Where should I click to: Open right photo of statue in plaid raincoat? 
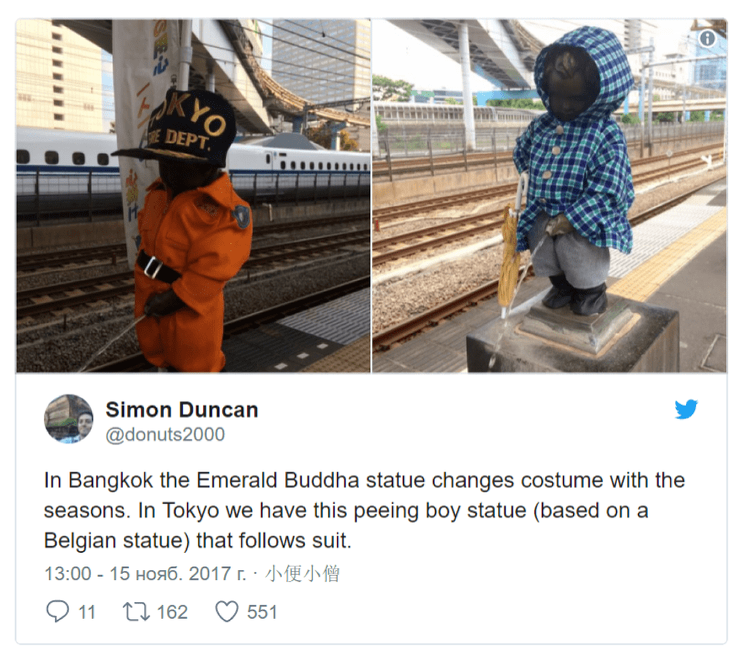(x=549, y=196)
